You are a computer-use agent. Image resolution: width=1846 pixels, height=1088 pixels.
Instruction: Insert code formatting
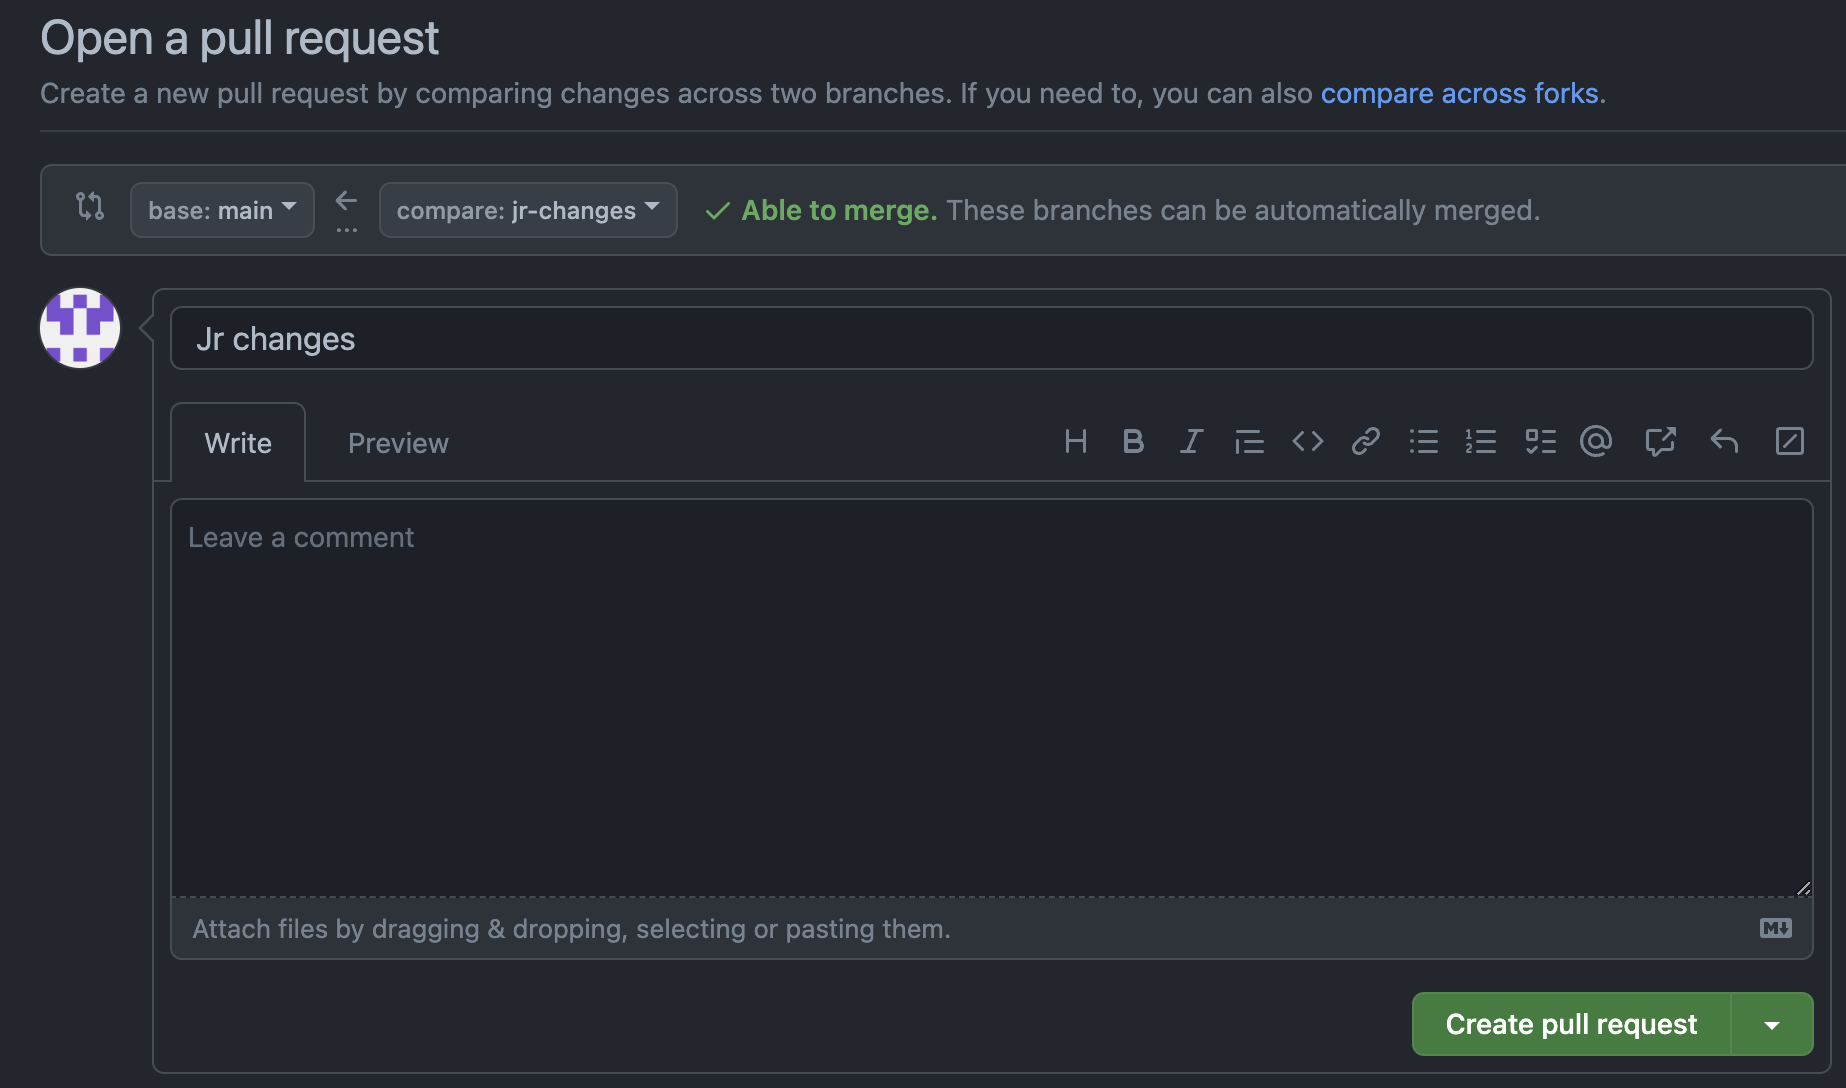(x=1307, y=441)
